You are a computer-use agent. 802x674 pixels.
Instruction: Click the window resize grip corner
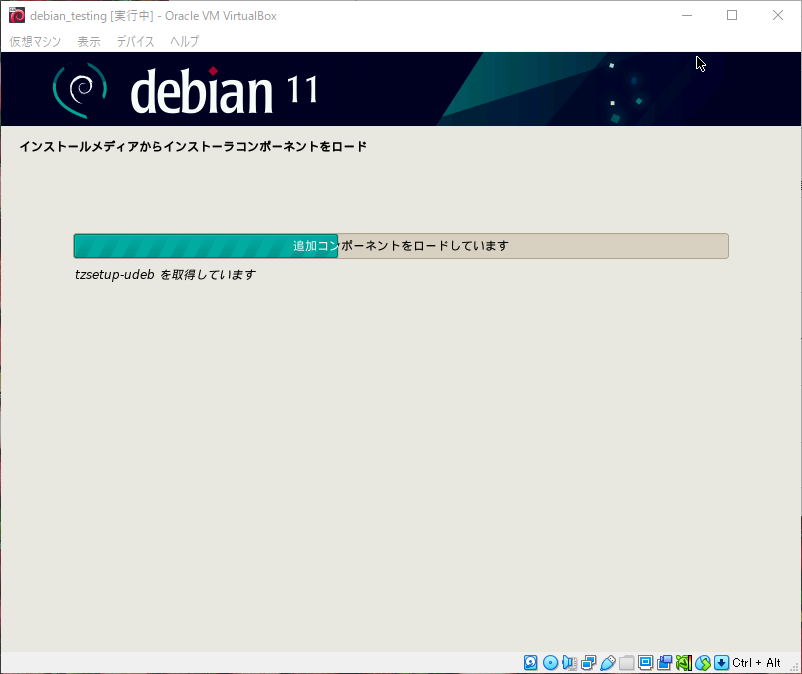tap(795, 667)
